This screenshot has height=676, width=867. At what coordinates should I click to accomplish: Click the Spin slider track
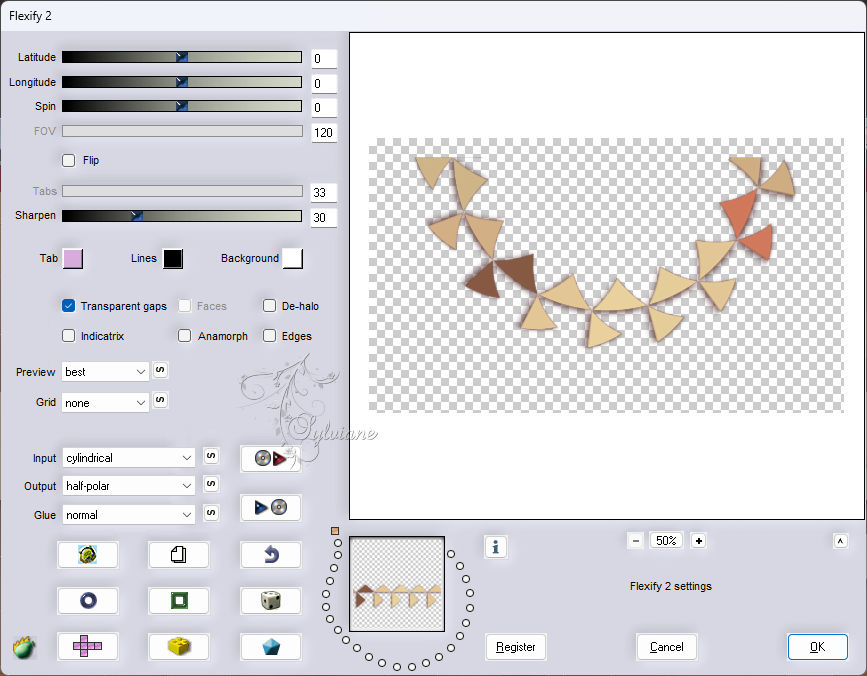182,106
